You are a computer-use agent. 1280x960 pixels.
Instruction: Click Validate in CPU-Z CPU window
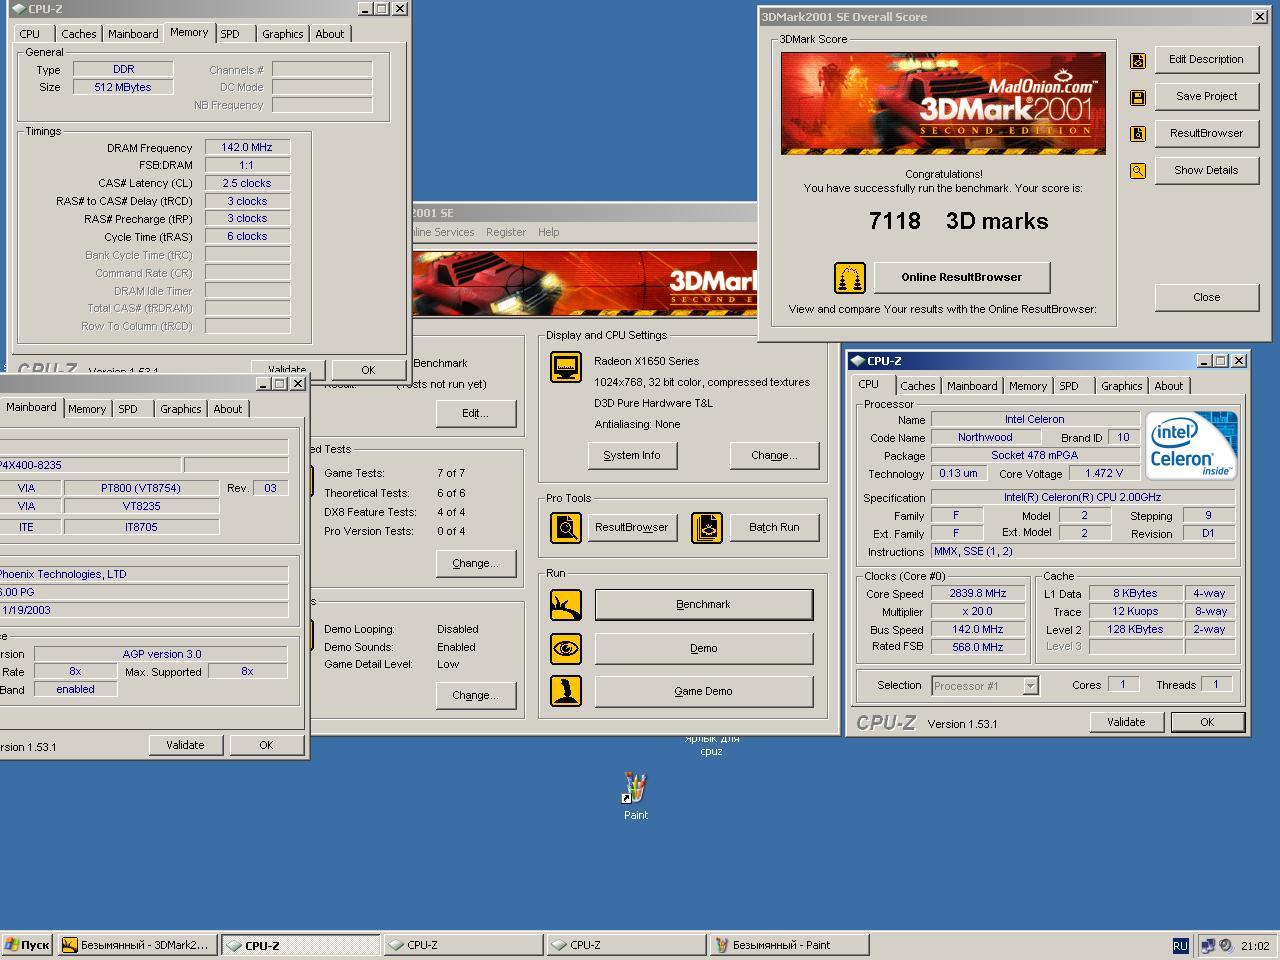tap(1126, 722)
